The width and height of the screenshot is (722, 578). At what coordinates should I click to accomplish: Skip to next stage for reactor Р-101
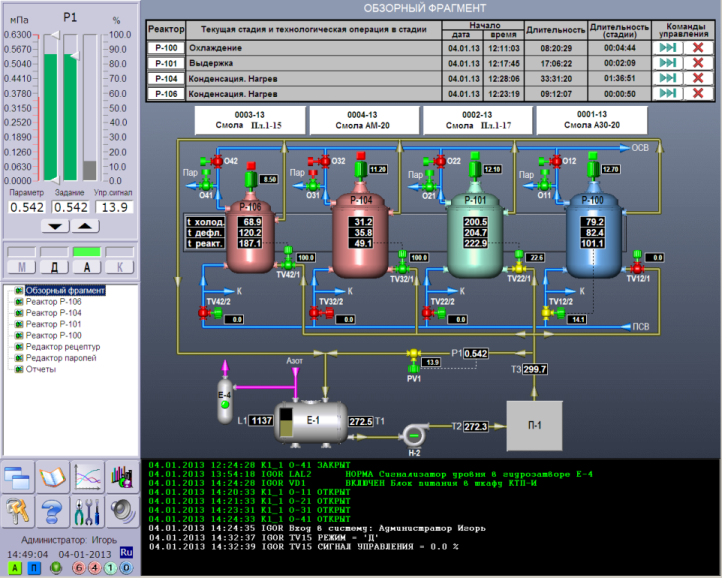tap(667, 63)
